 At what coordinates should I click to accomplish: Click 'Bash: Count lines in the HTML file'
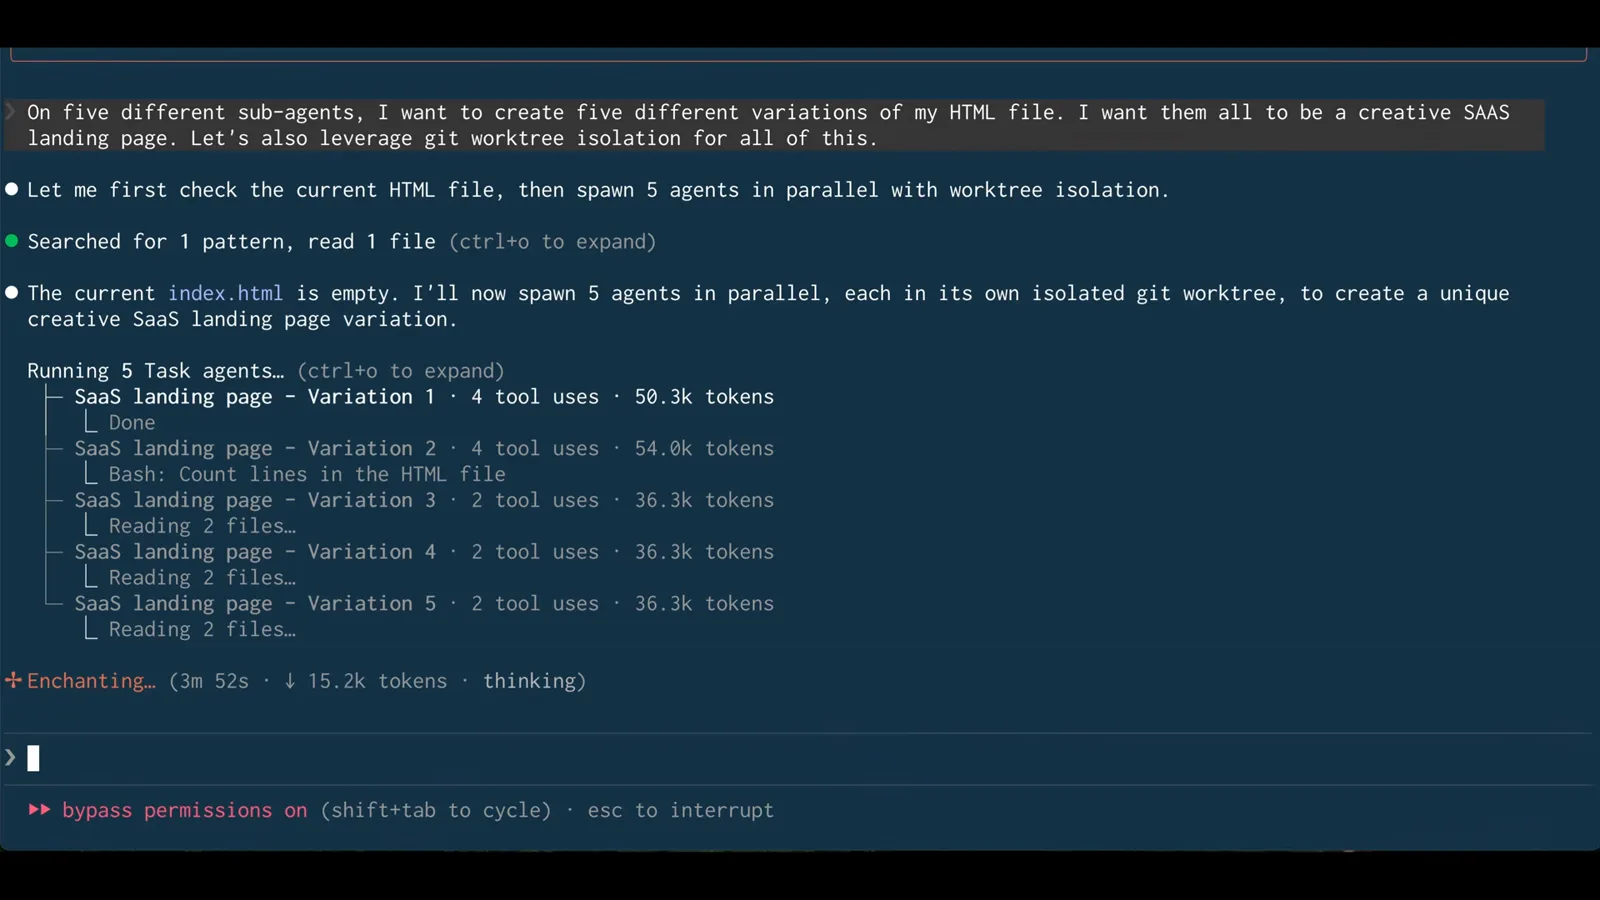(x=307, y=474)
